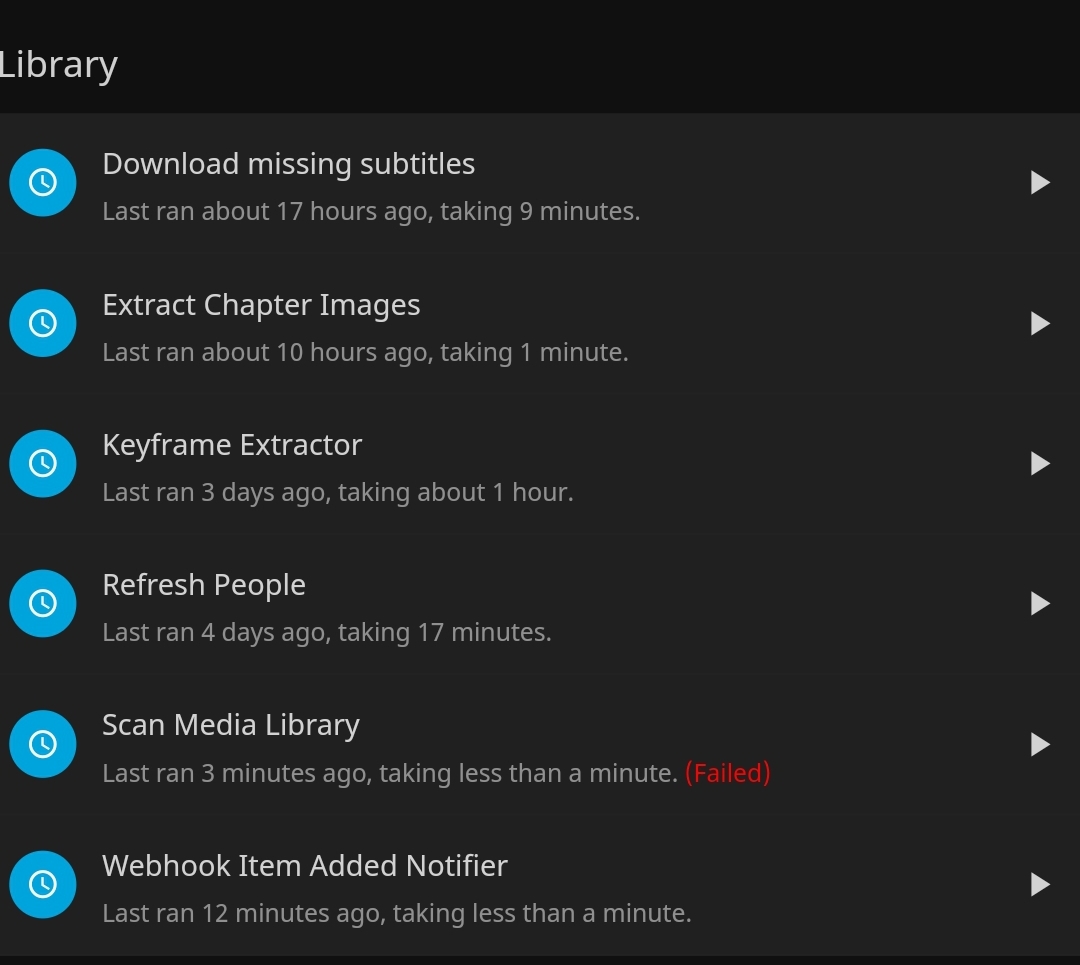The image size is (1080, 965).
Task: Open the Download missing subtitles task details
Action: click(289, 163)
